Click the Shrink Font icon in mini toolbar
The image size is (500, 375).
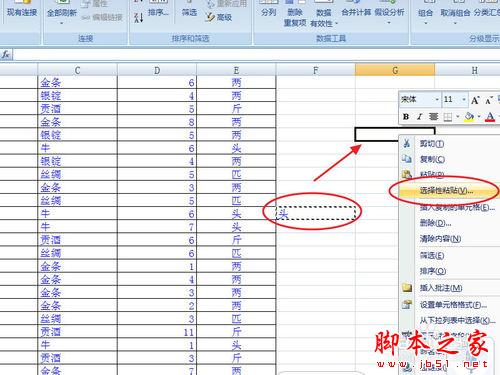(x=489, y=100)
